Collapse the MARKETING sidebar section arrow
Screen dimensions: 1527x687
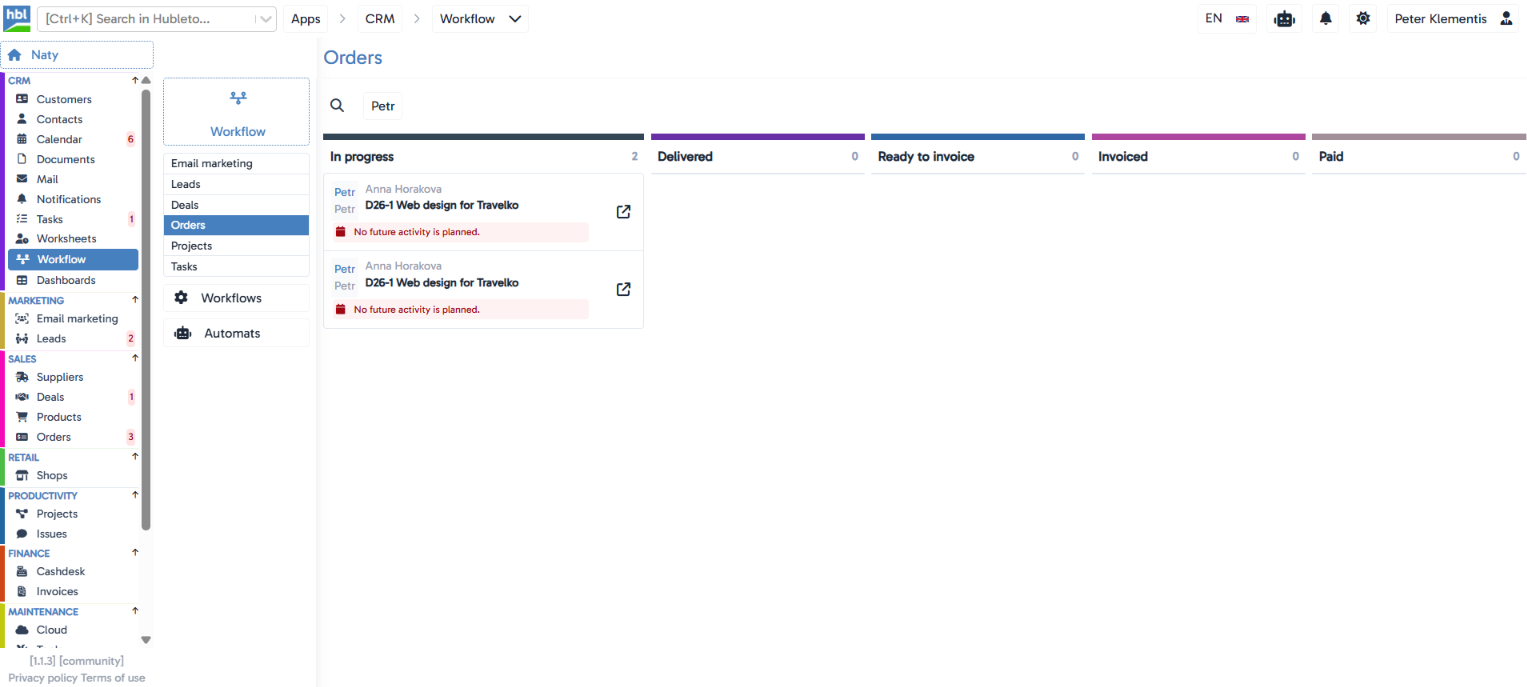[135, 300]
